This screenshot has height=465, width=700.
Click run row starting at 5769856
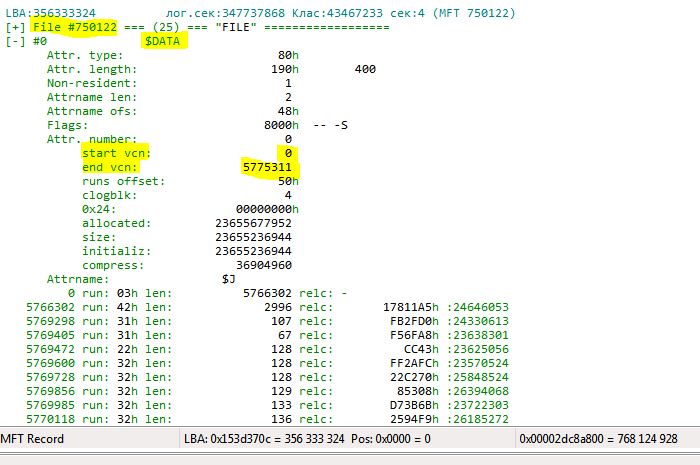(x=267, y=391)
